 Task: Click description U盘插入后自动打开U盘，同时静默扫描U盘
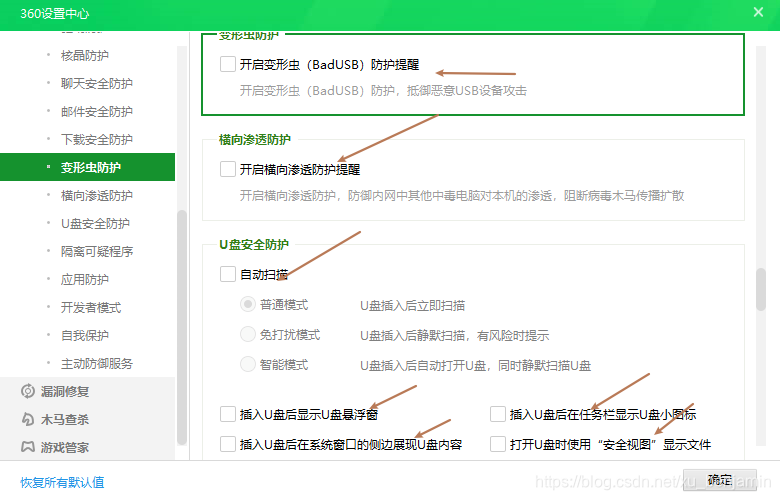pos(476,365)
